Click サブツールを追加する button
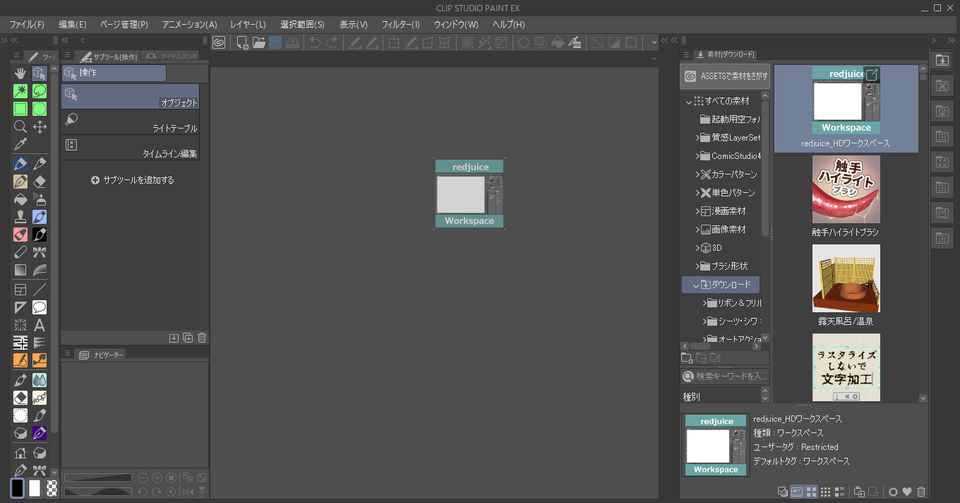Image resolution: width=960 pixels, height=503 pixels. pos(133,180)
